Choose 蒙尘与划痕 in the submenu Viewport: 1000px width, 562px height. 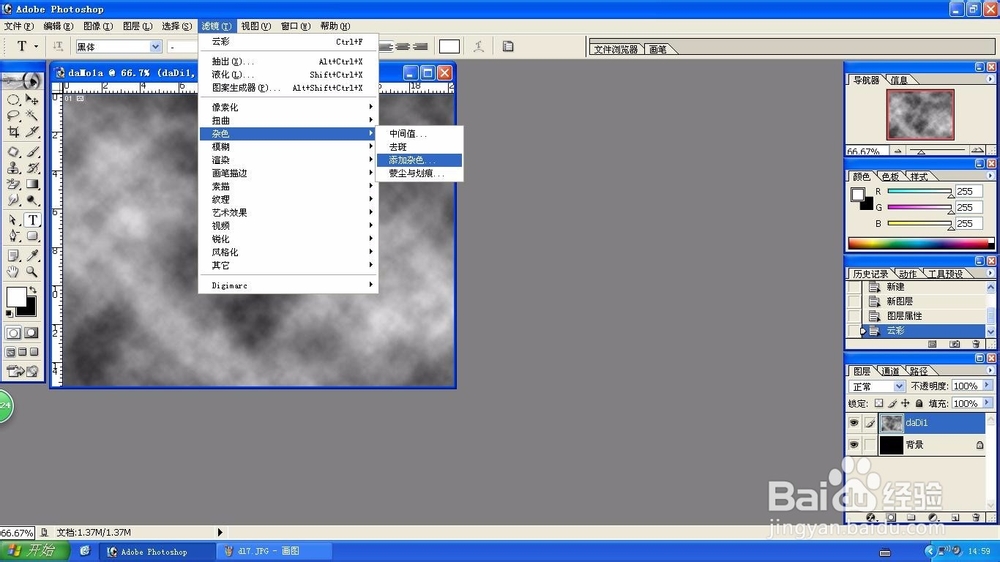(x=419, y=174)
